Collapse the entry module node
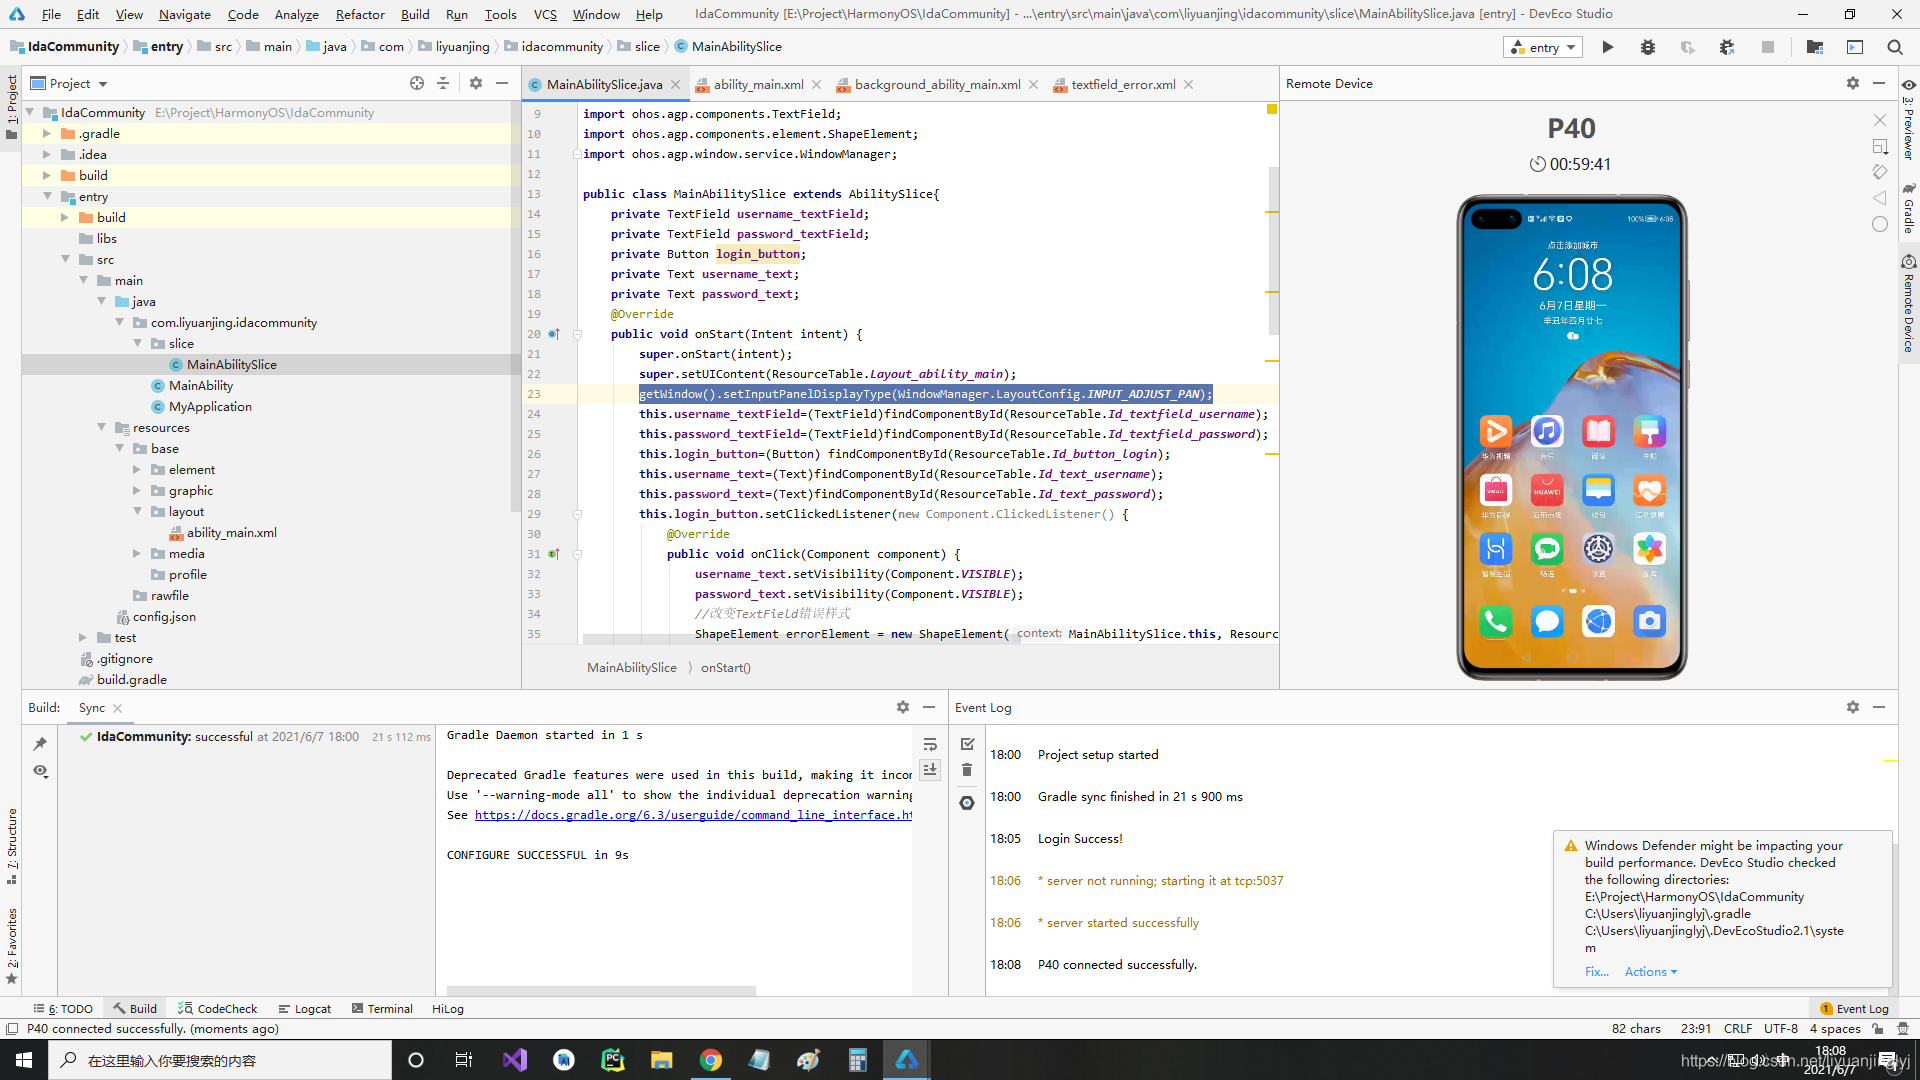This screenshot has height=1080, width=1920. tap(46, 196)
